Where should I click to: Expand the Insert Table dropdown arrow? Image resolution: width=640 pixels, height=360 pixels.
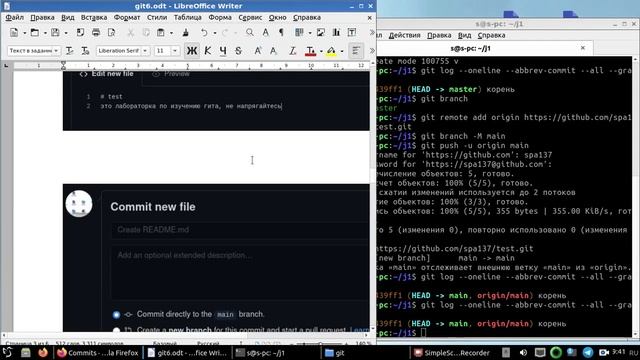point(309,33)
